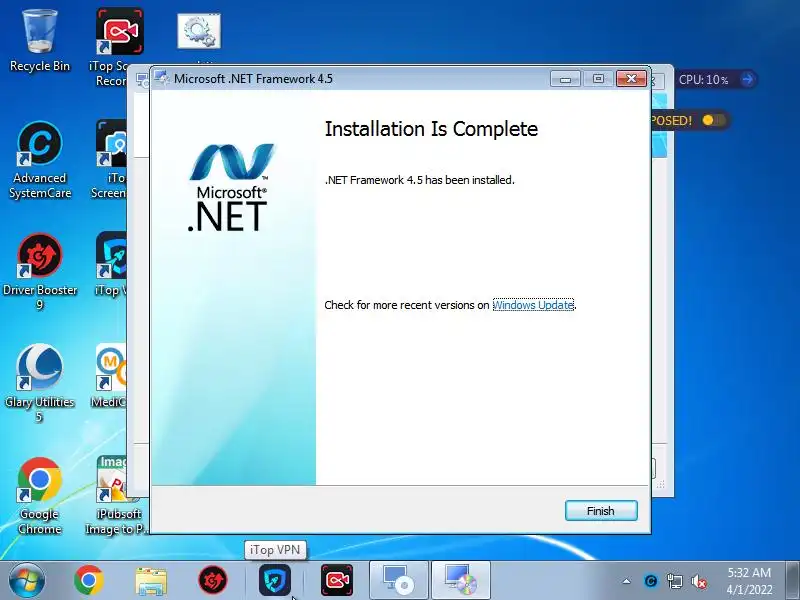Minimize the .NET Framework 4.5 window
The width and height of the screenshot is (800, 600).
click(x=565, y=79)
